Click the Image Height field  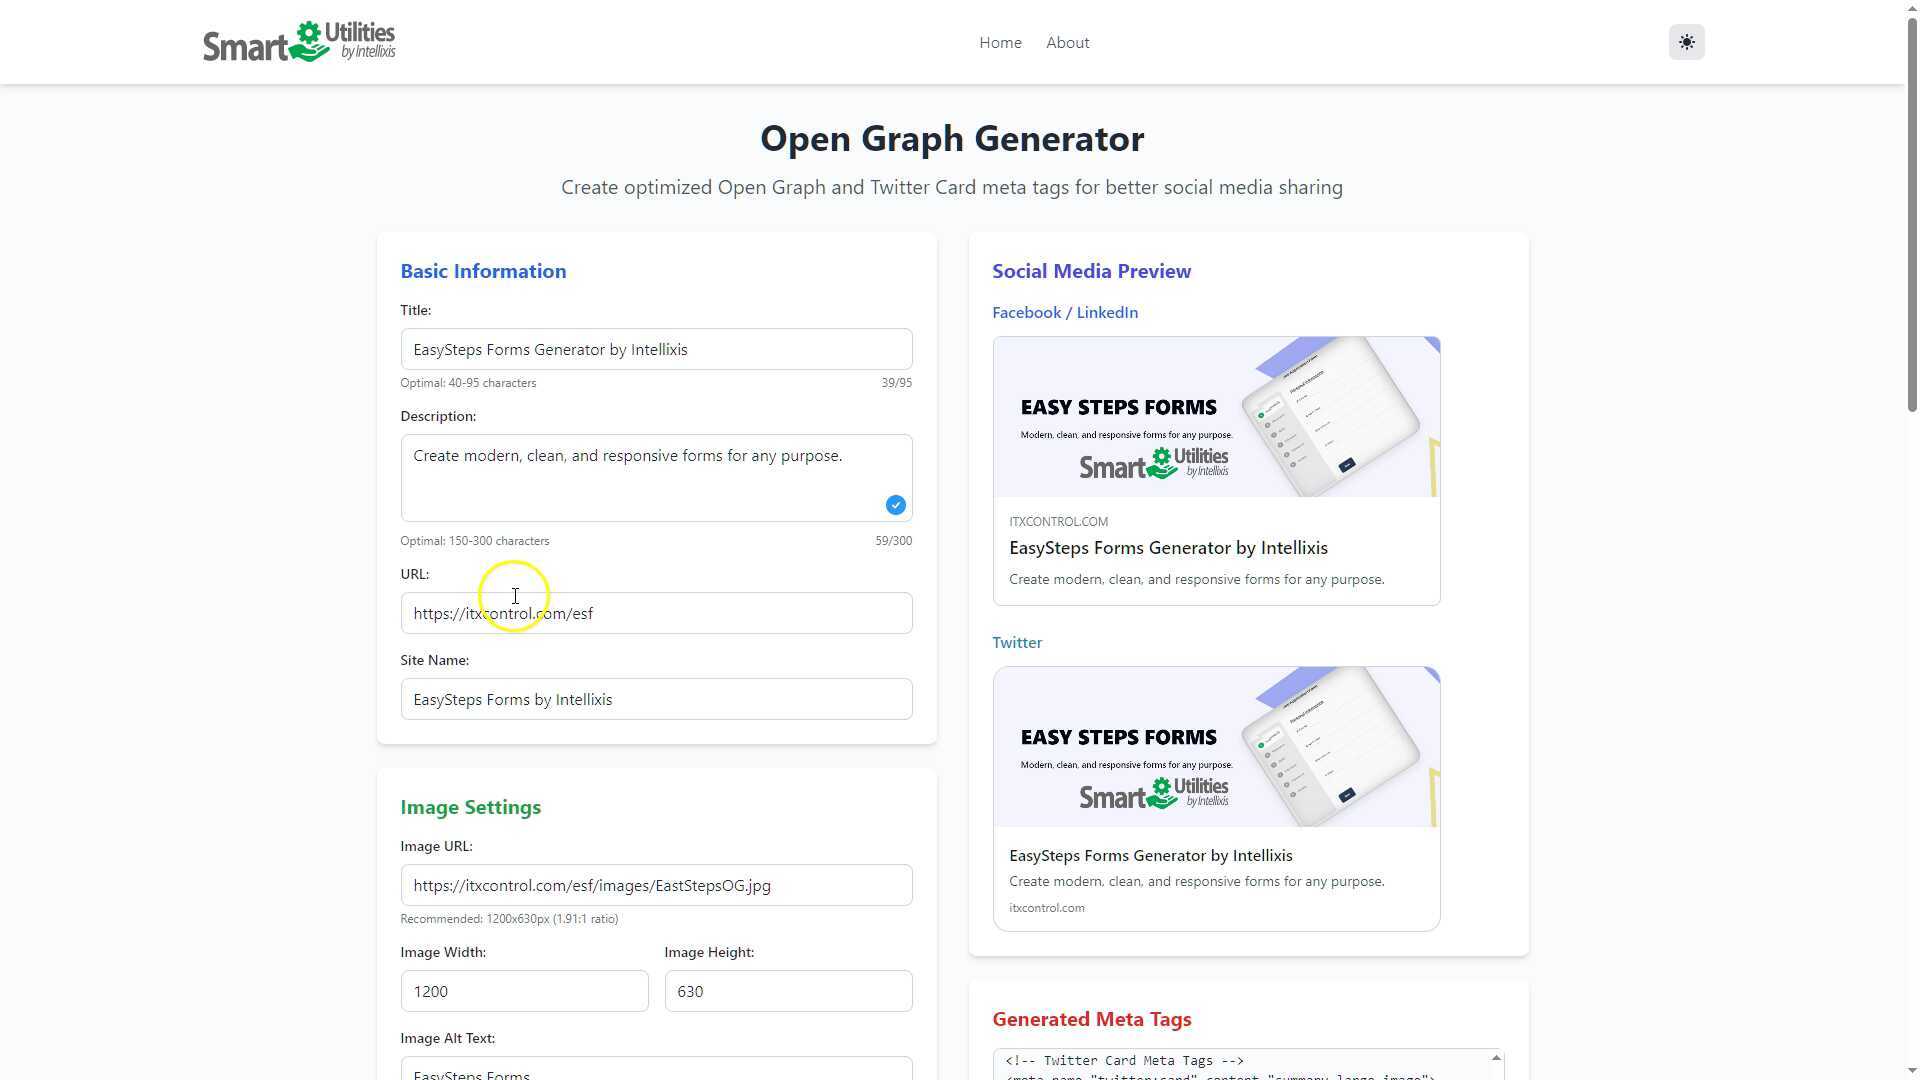788,991
